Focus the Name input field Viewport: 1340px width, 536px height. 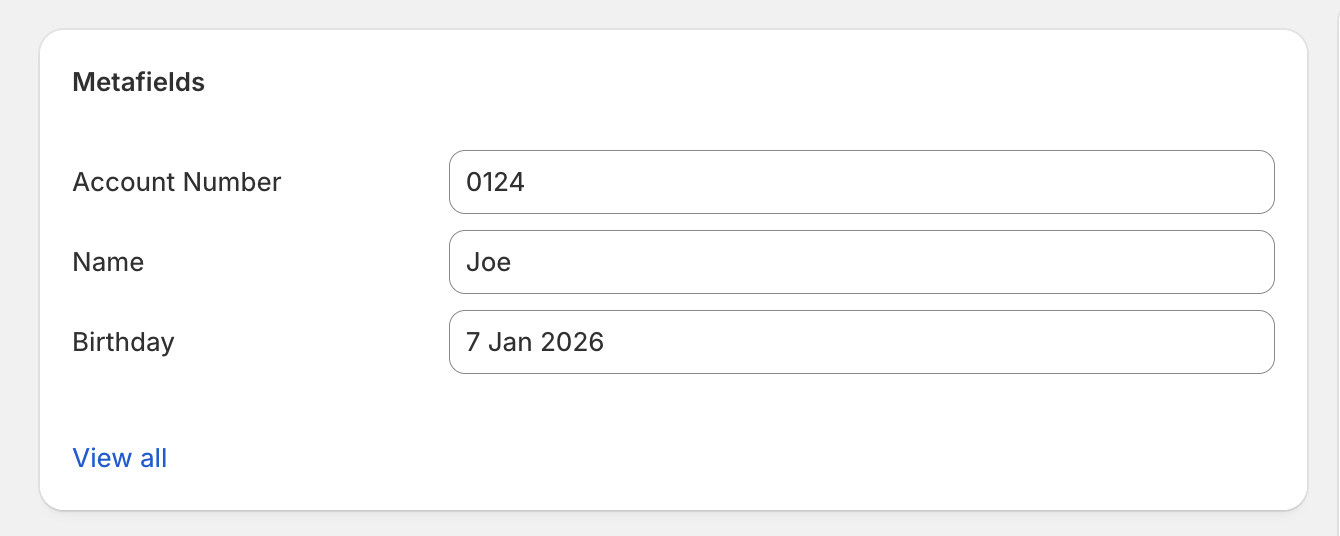[861, 262]
